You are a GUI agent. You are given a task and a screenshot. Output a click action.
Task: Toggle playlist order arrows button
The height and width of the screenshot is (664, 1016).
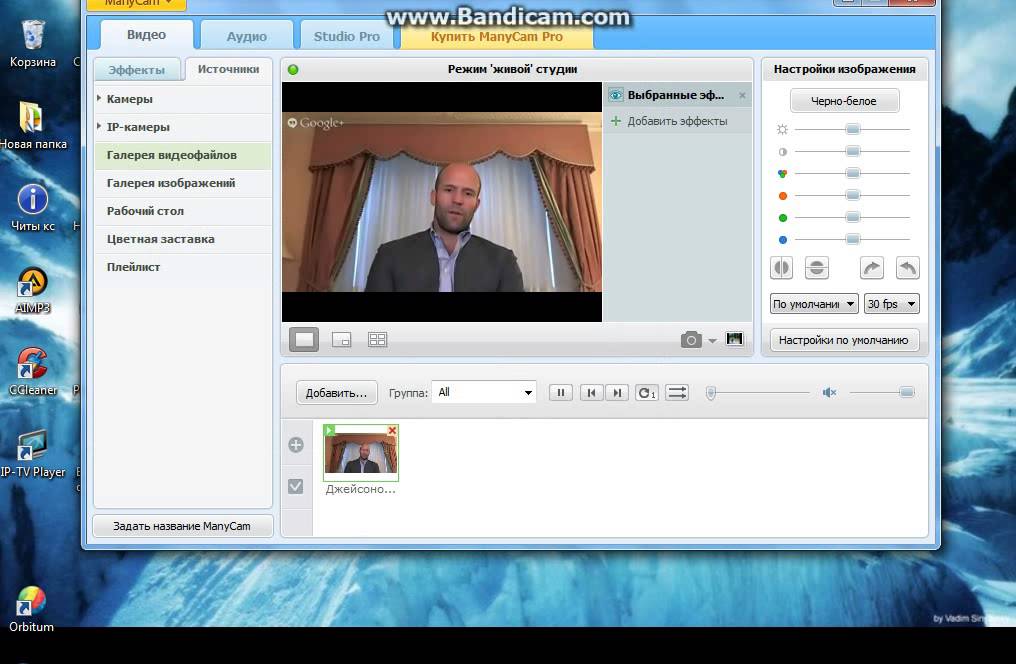[677, 393]
